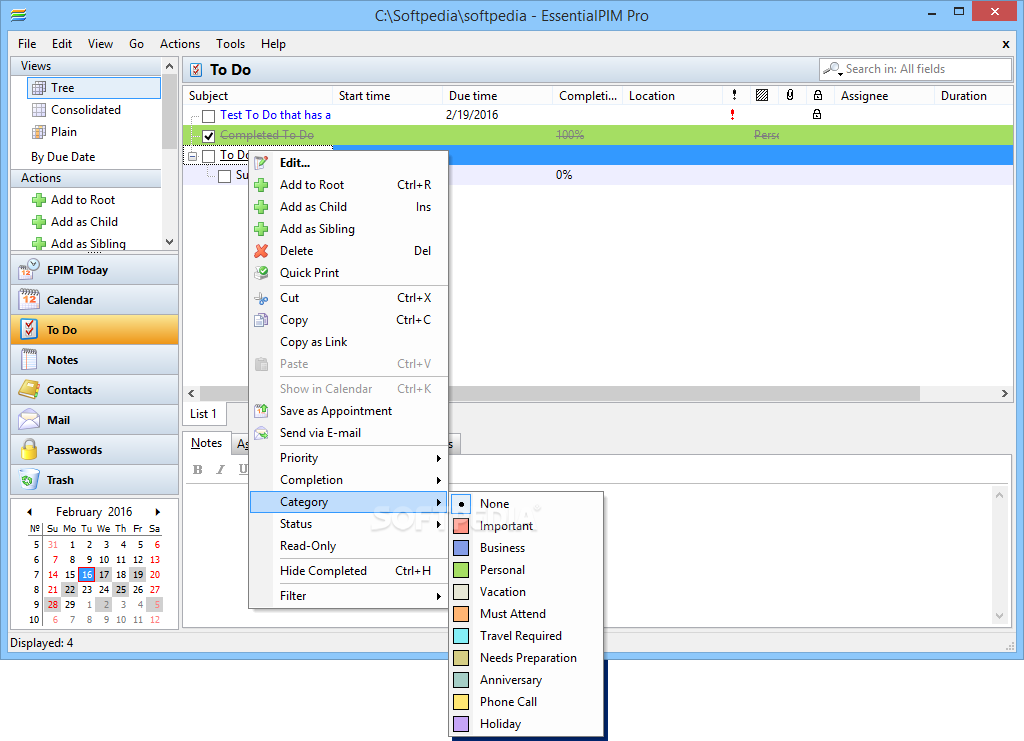Collapse the To Do tree node
This screenshot has height=741, width=1024.
click(x=192, y=156)
